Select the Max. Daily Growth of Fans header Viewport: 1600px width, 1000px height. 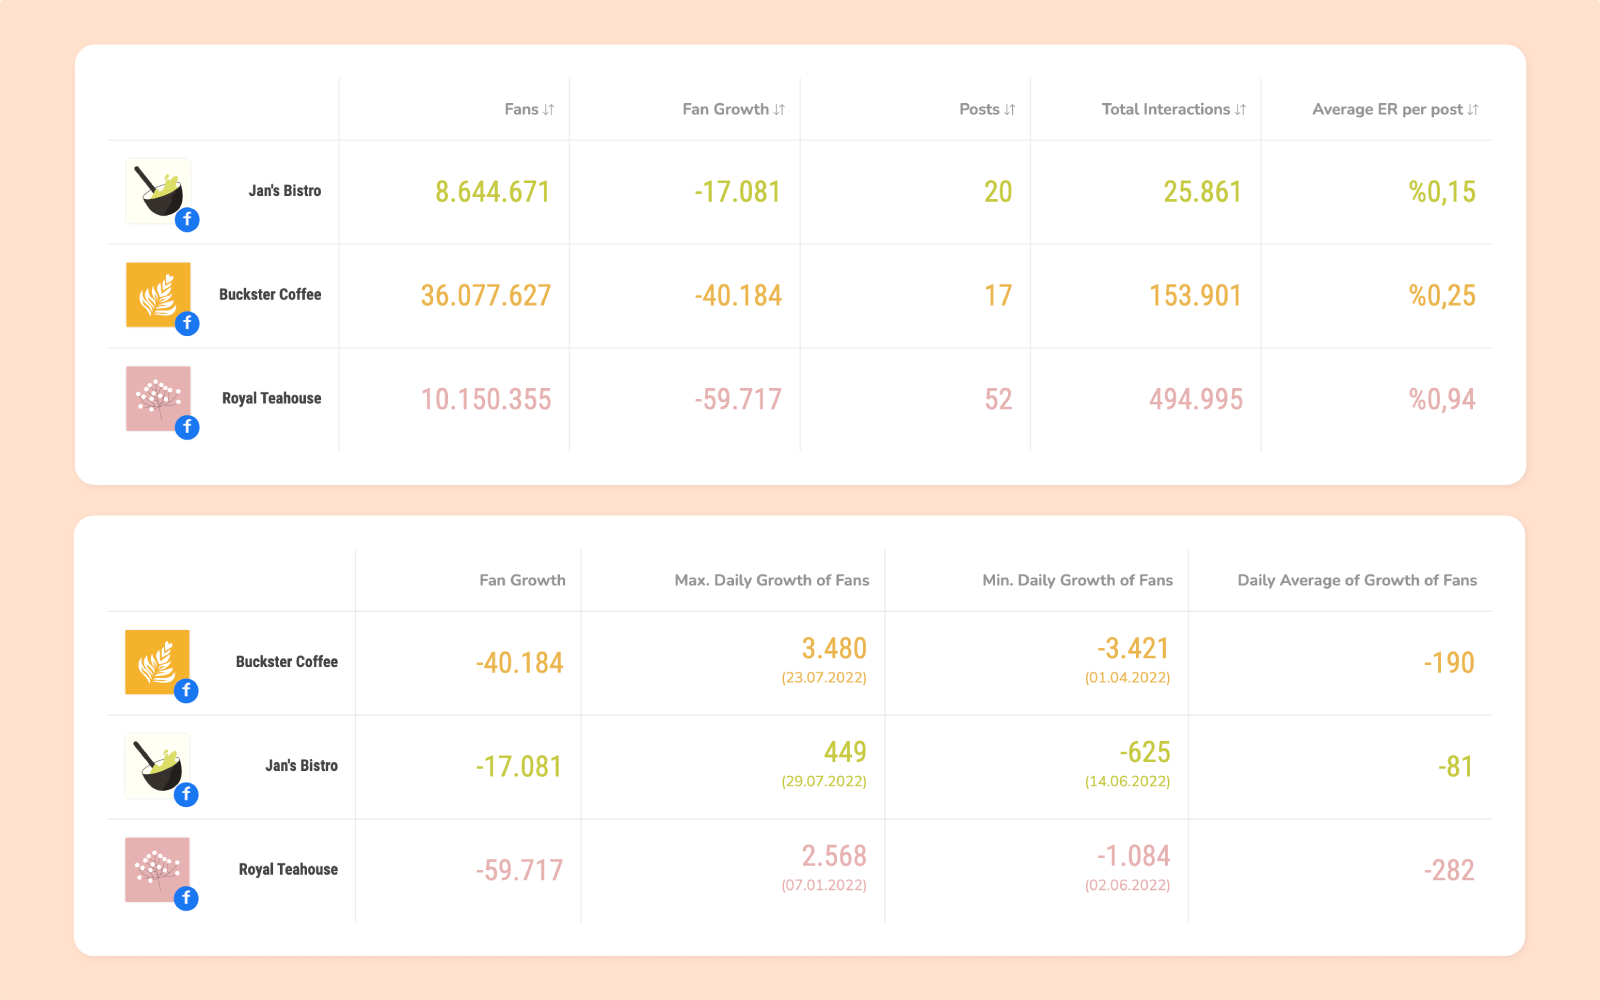771,580
